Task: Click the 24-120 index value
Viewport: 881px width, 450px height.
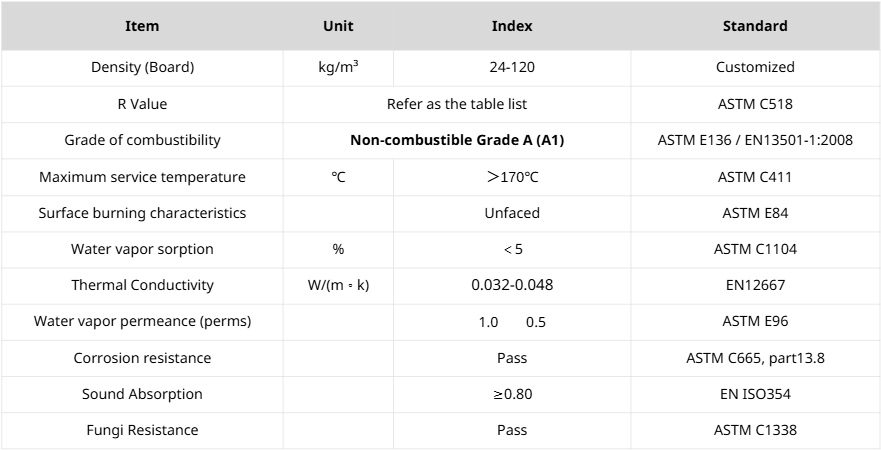Action: click(x=511, y=68)
